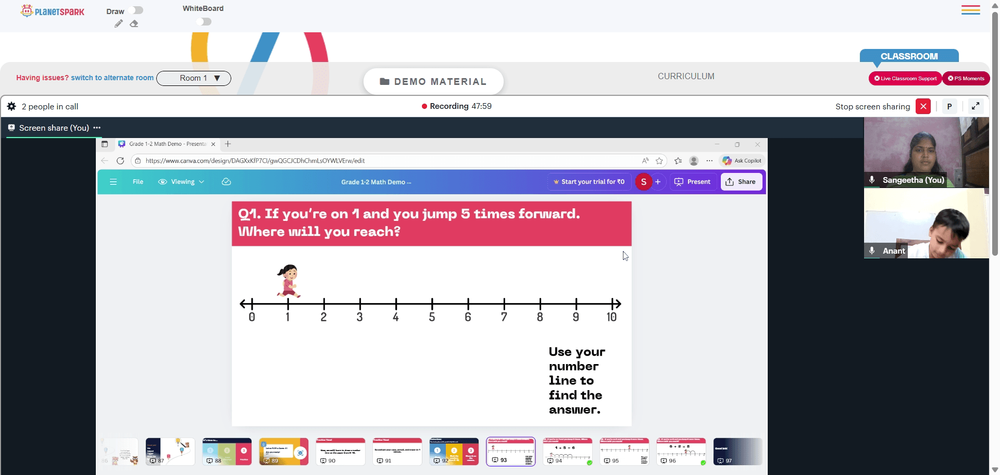Screen dimensions: 1000x475
Task: Open the PlanetSpark hamburger menu
Action: coord(971,10)
